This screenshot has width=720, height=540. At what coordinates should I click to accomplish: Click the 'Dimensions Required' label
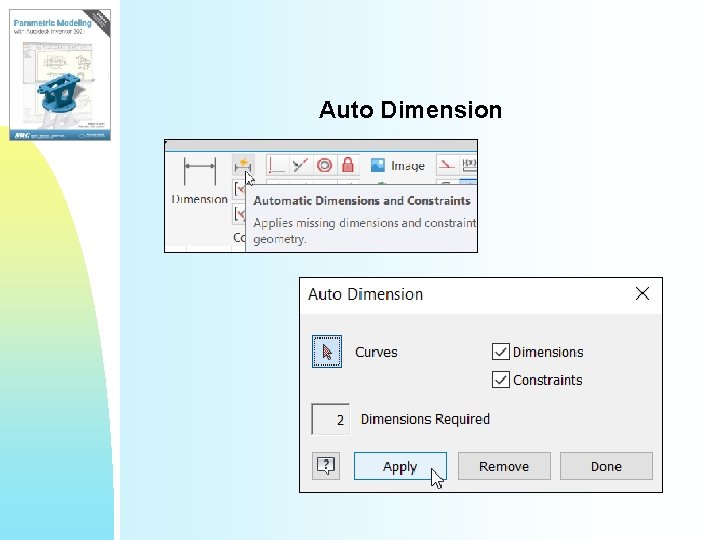(425, 419)
